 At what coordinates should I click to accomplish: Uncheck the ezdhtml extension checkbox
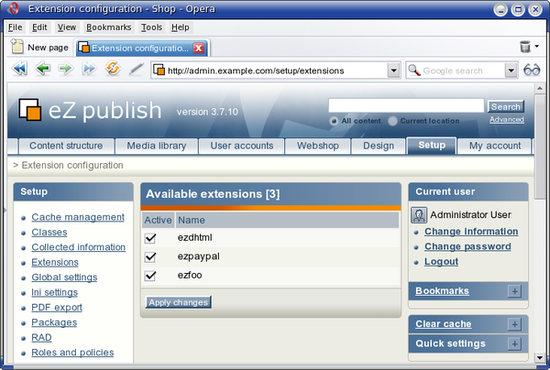150,238
